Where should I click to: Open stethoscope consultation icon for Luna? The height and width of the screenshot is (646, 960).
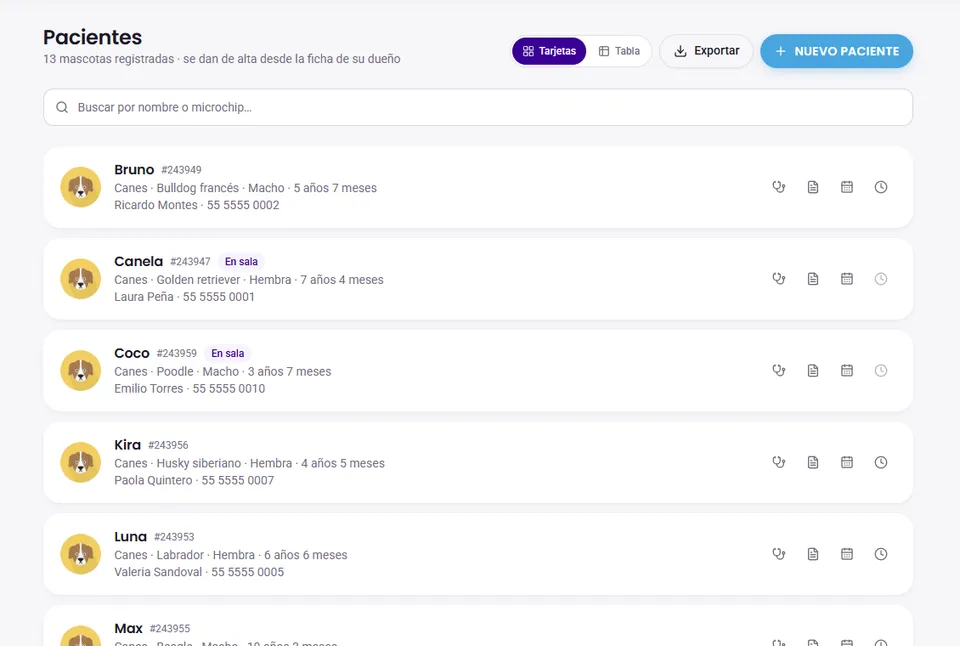778,554
